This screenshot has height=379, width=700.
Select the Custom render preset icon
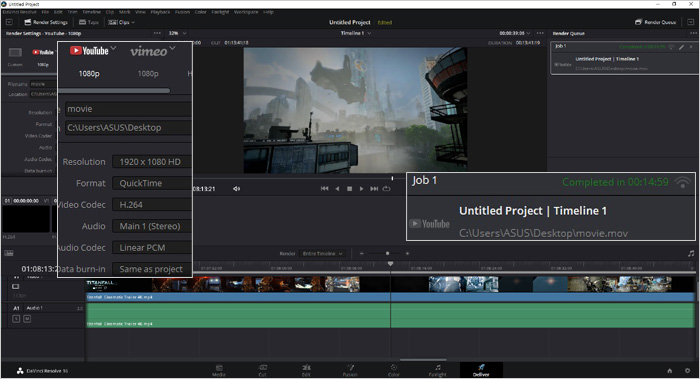[15, 53]
